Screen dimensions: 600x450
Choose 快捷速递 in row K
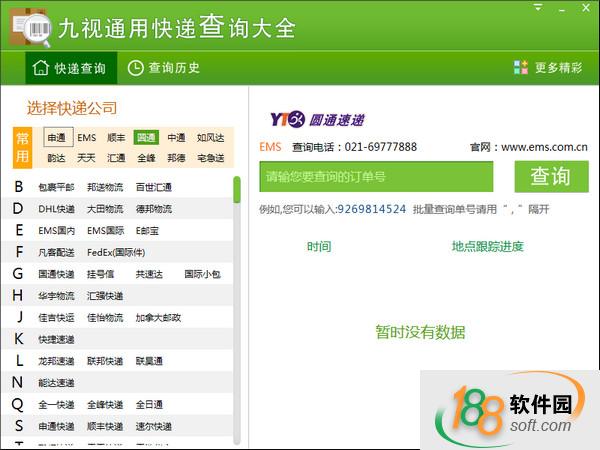(56, 339)
